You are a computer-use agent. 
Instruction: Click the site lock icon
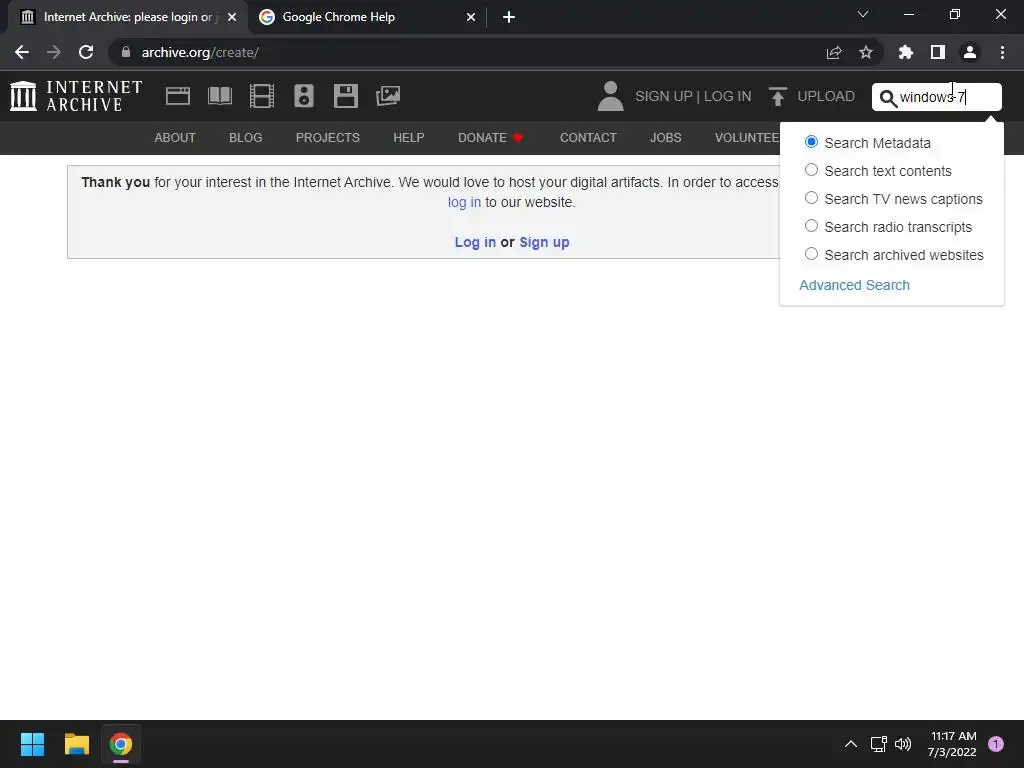(x=126, y=52)
